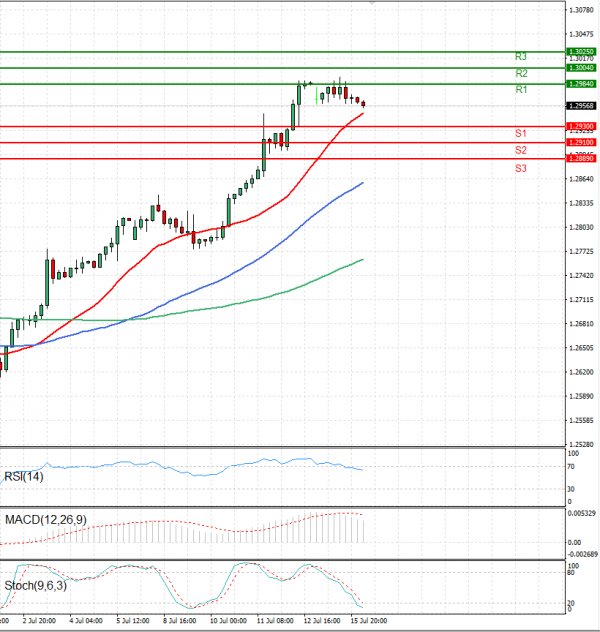This screenshot has width=600, height=632.
Task: Click the 2 Jul 20:00 time label
Action: click(x=39, y=621)
